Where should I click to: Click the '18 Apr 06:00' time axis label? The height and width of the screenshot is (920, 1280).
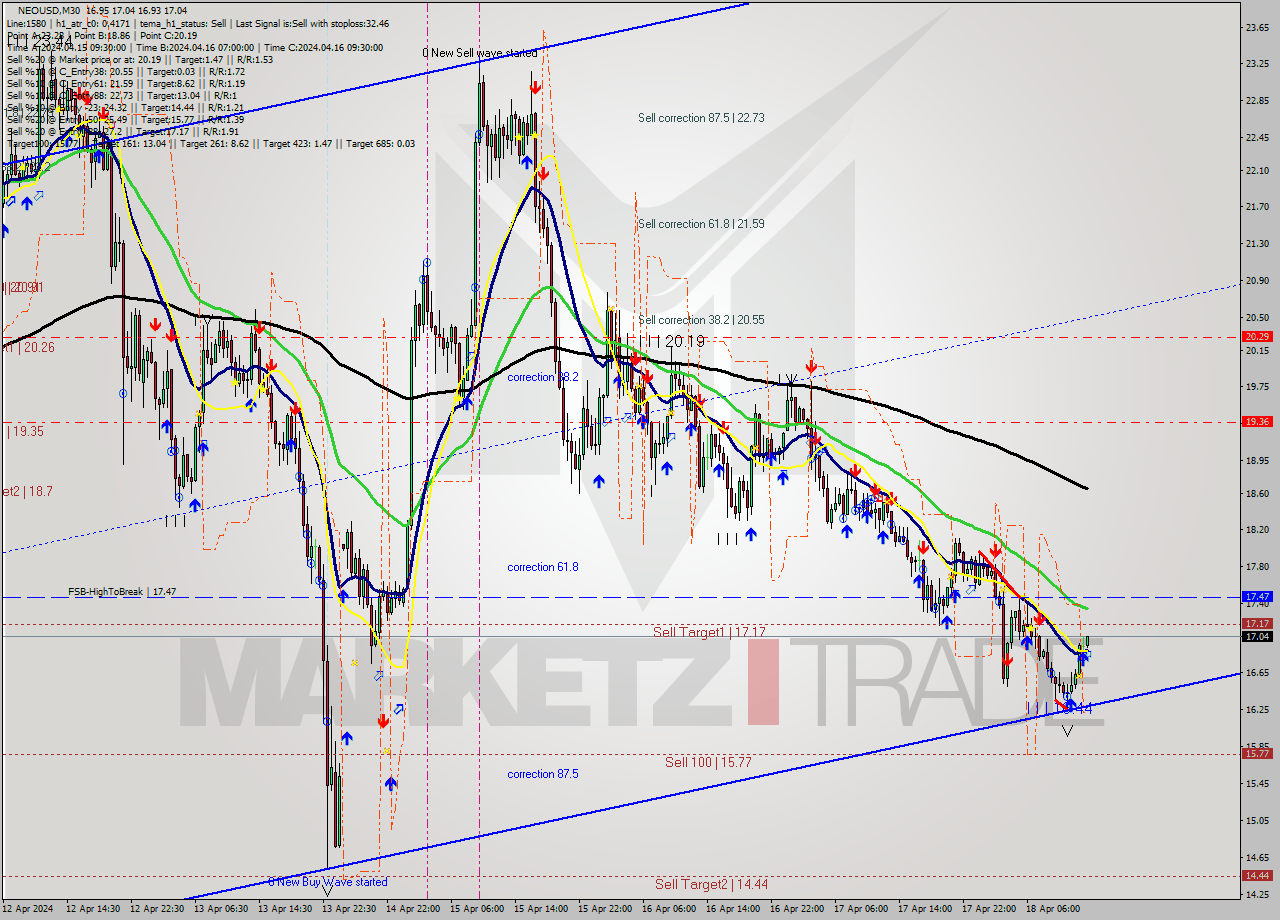coord(1054,909)
